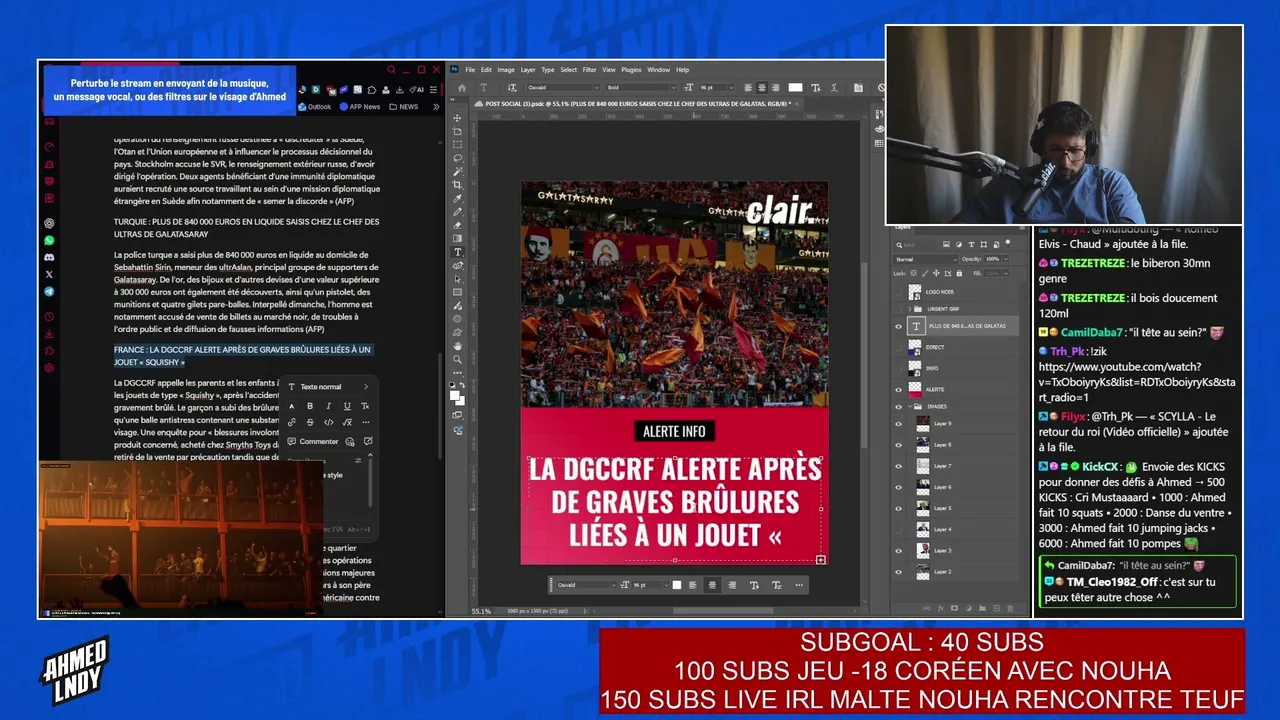This screenshot has width=1280, height=720.
Task: Hide Layer 2
Action: point(898,571)
